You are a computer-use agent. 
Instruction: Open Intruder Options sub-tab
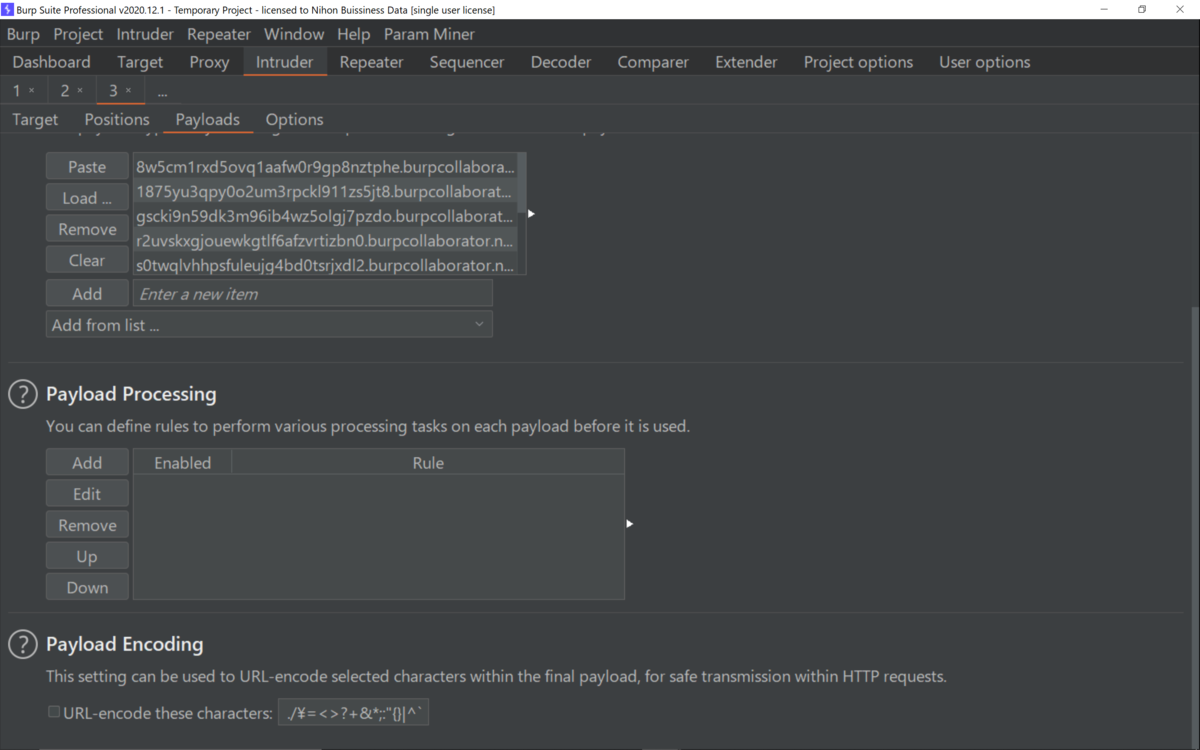pyautogui.click(x=294, y=119)
